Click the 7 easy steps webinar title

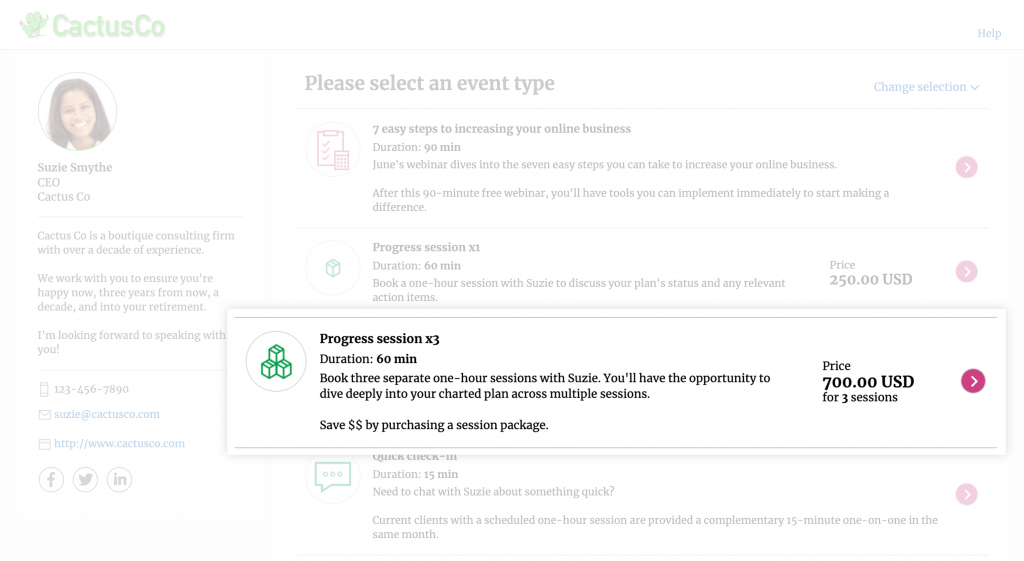tap(501, 129)
